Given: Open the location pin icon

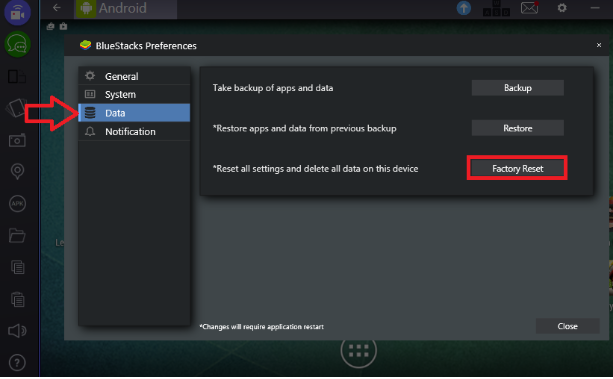Looking at the screenshot, I should [x=17, y=171].
